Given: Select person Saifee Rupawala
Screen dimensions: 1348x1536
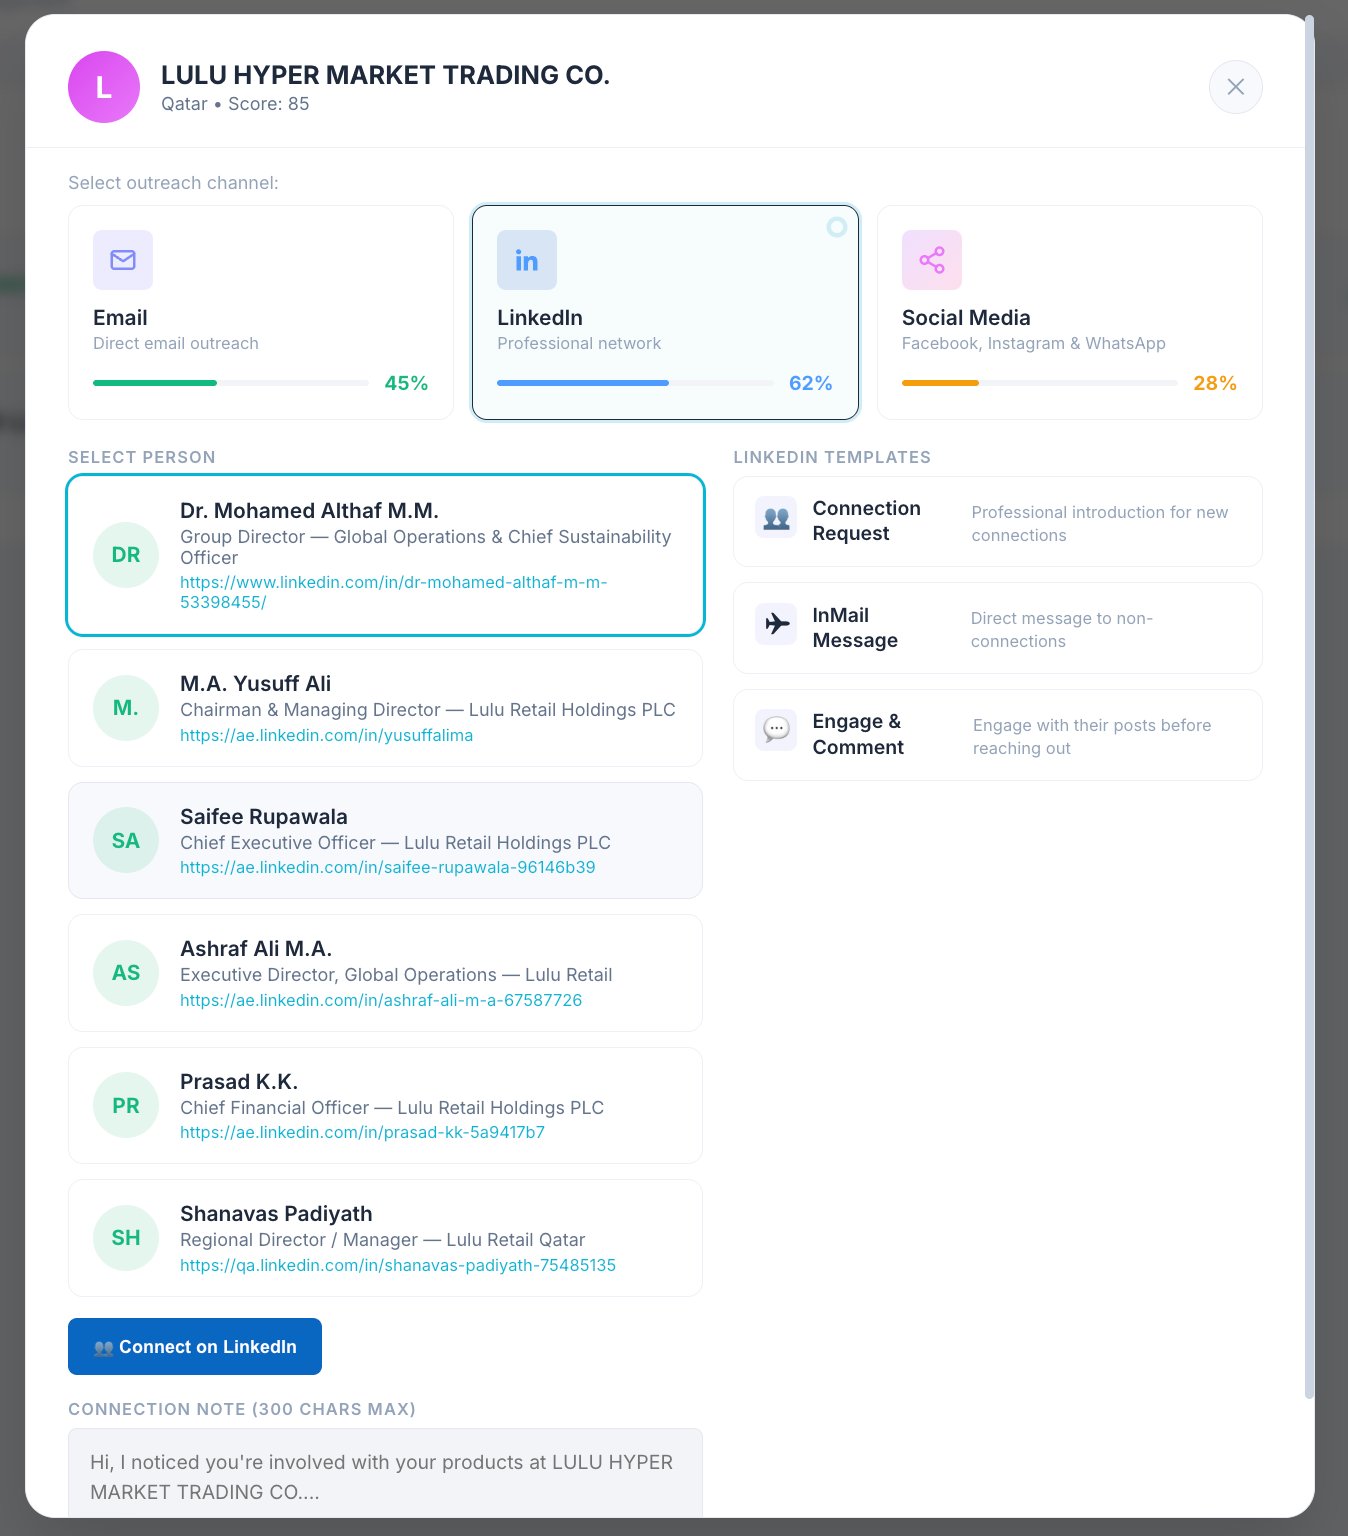Looking at the screenshot, I should pos(385,840).
